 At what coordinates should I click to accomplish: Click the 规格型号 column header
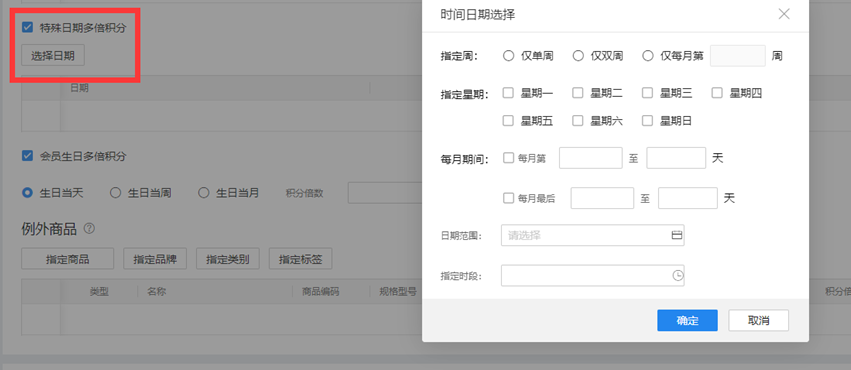(398, 292)
